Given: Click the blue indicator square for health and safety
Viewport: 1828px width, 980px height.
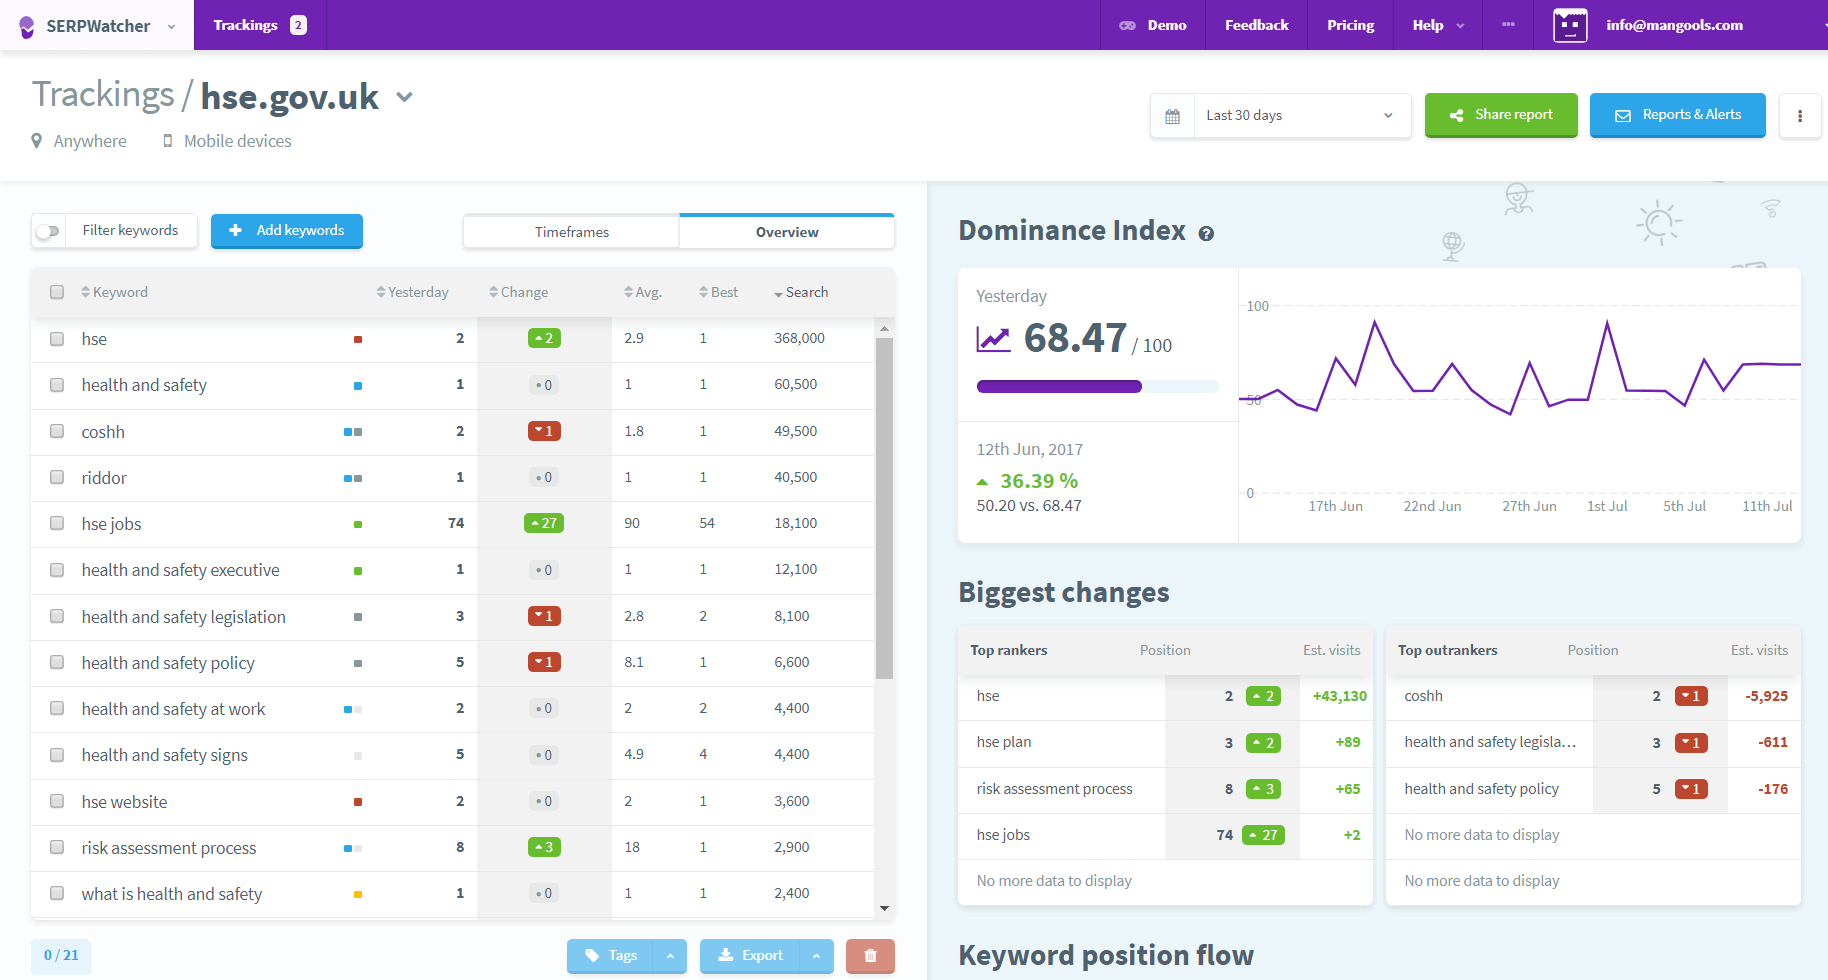Looking at the screenshot, I should tap(358, 385).
